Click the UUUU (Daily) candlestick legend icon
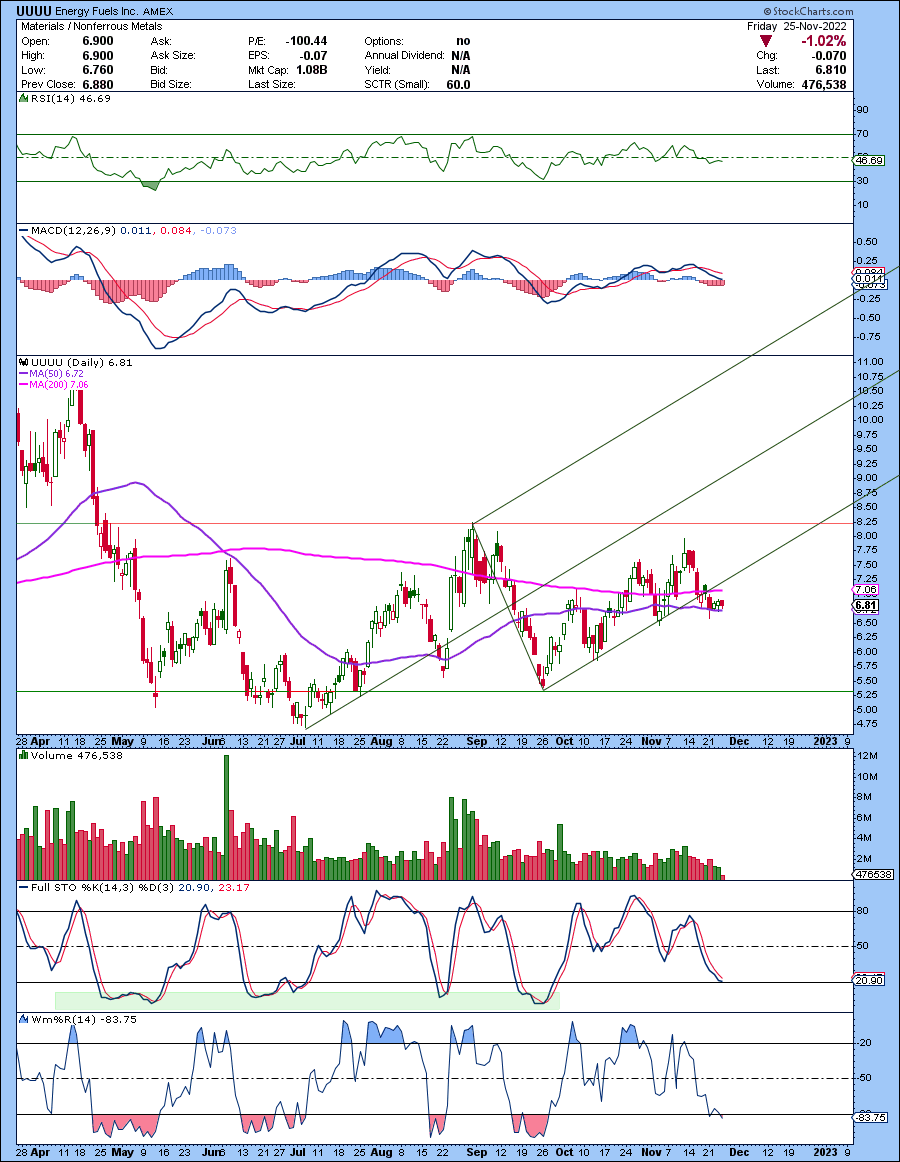This screenshot has height=1162, width=900. 24,362
